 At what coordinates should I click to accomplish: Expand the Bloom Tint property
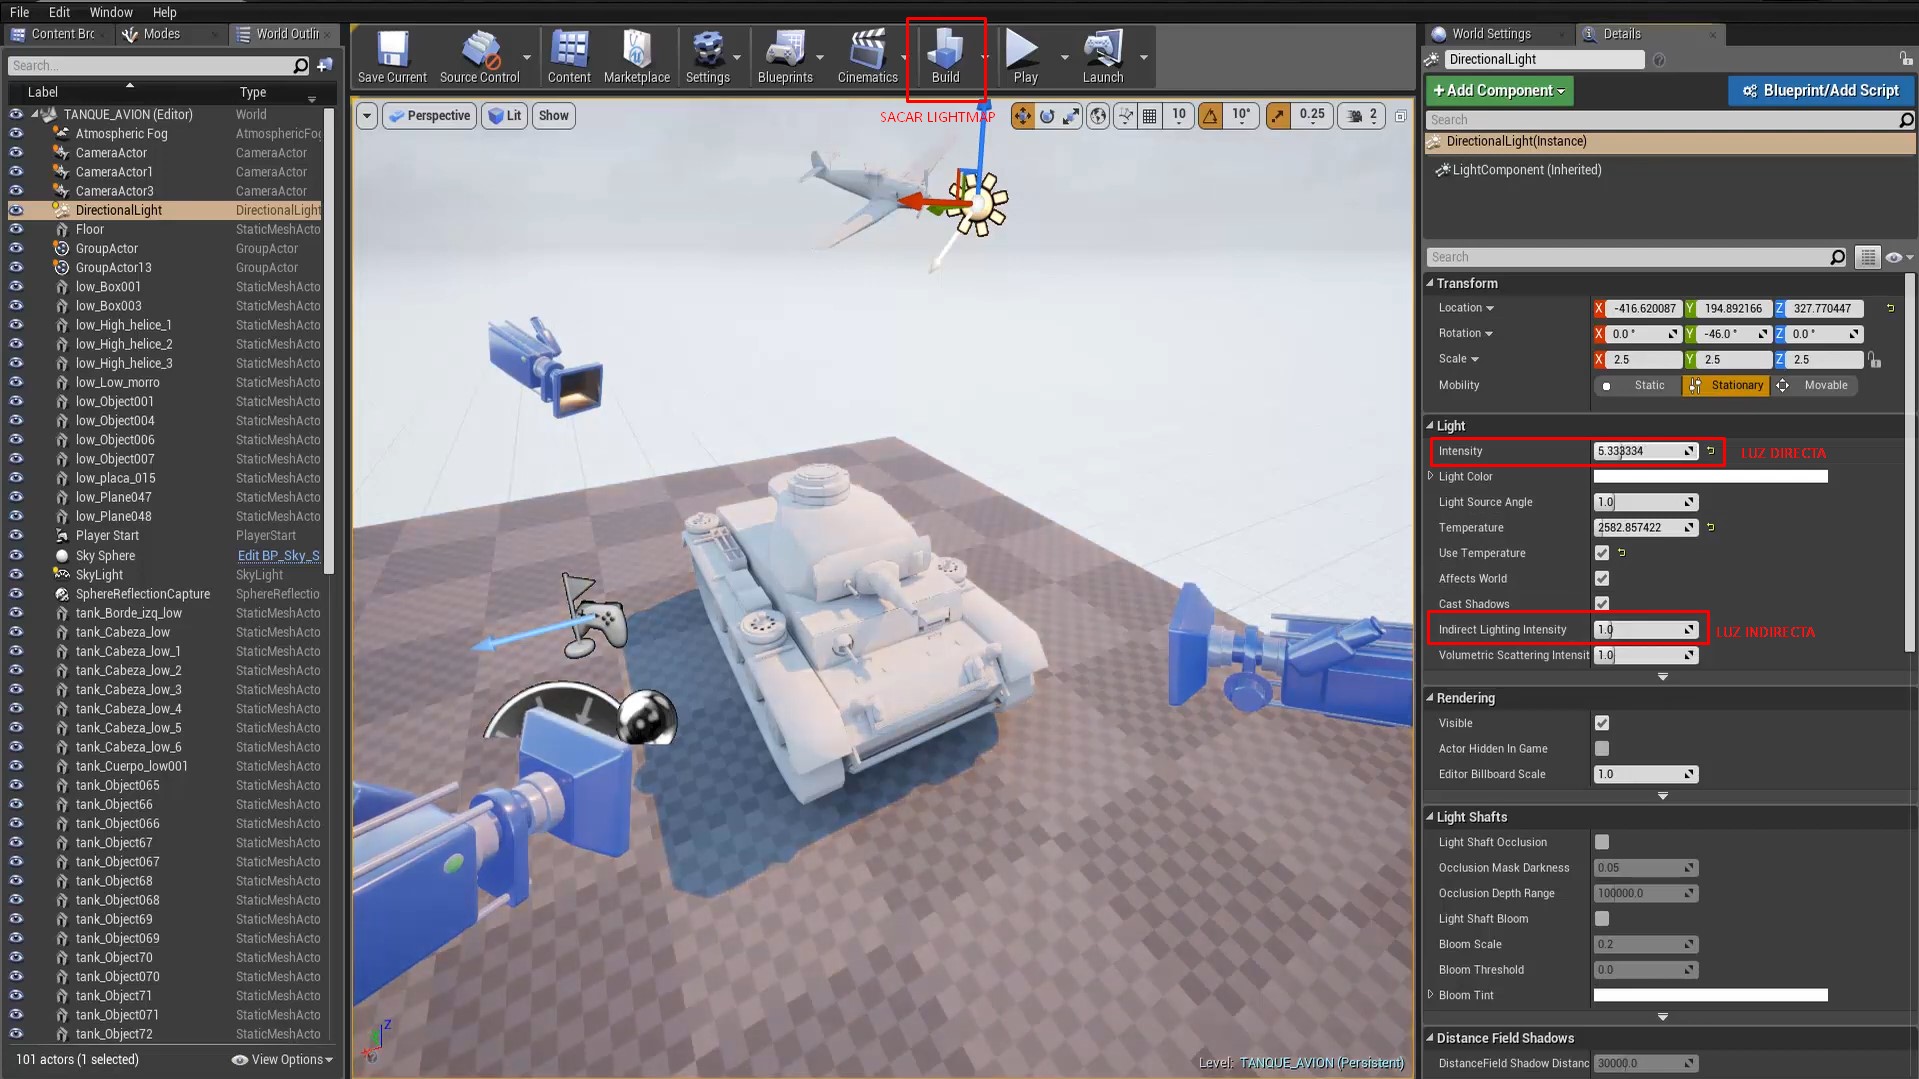point(1431,994)
